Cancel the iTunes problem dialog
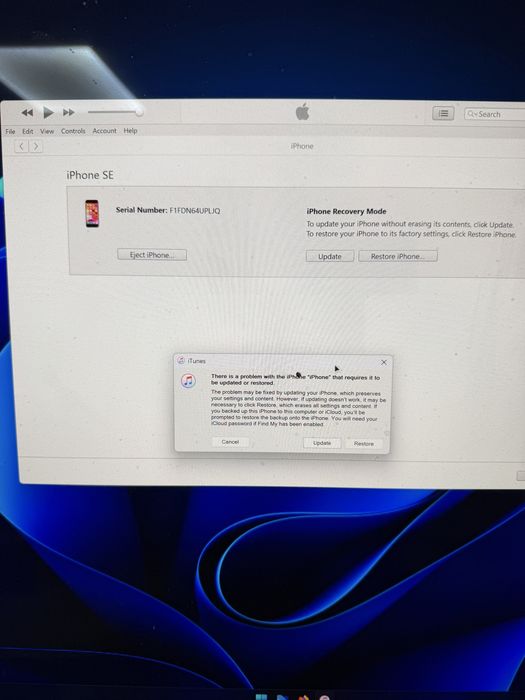The height and width of the screenshot is (700, 525). (230, 442)
